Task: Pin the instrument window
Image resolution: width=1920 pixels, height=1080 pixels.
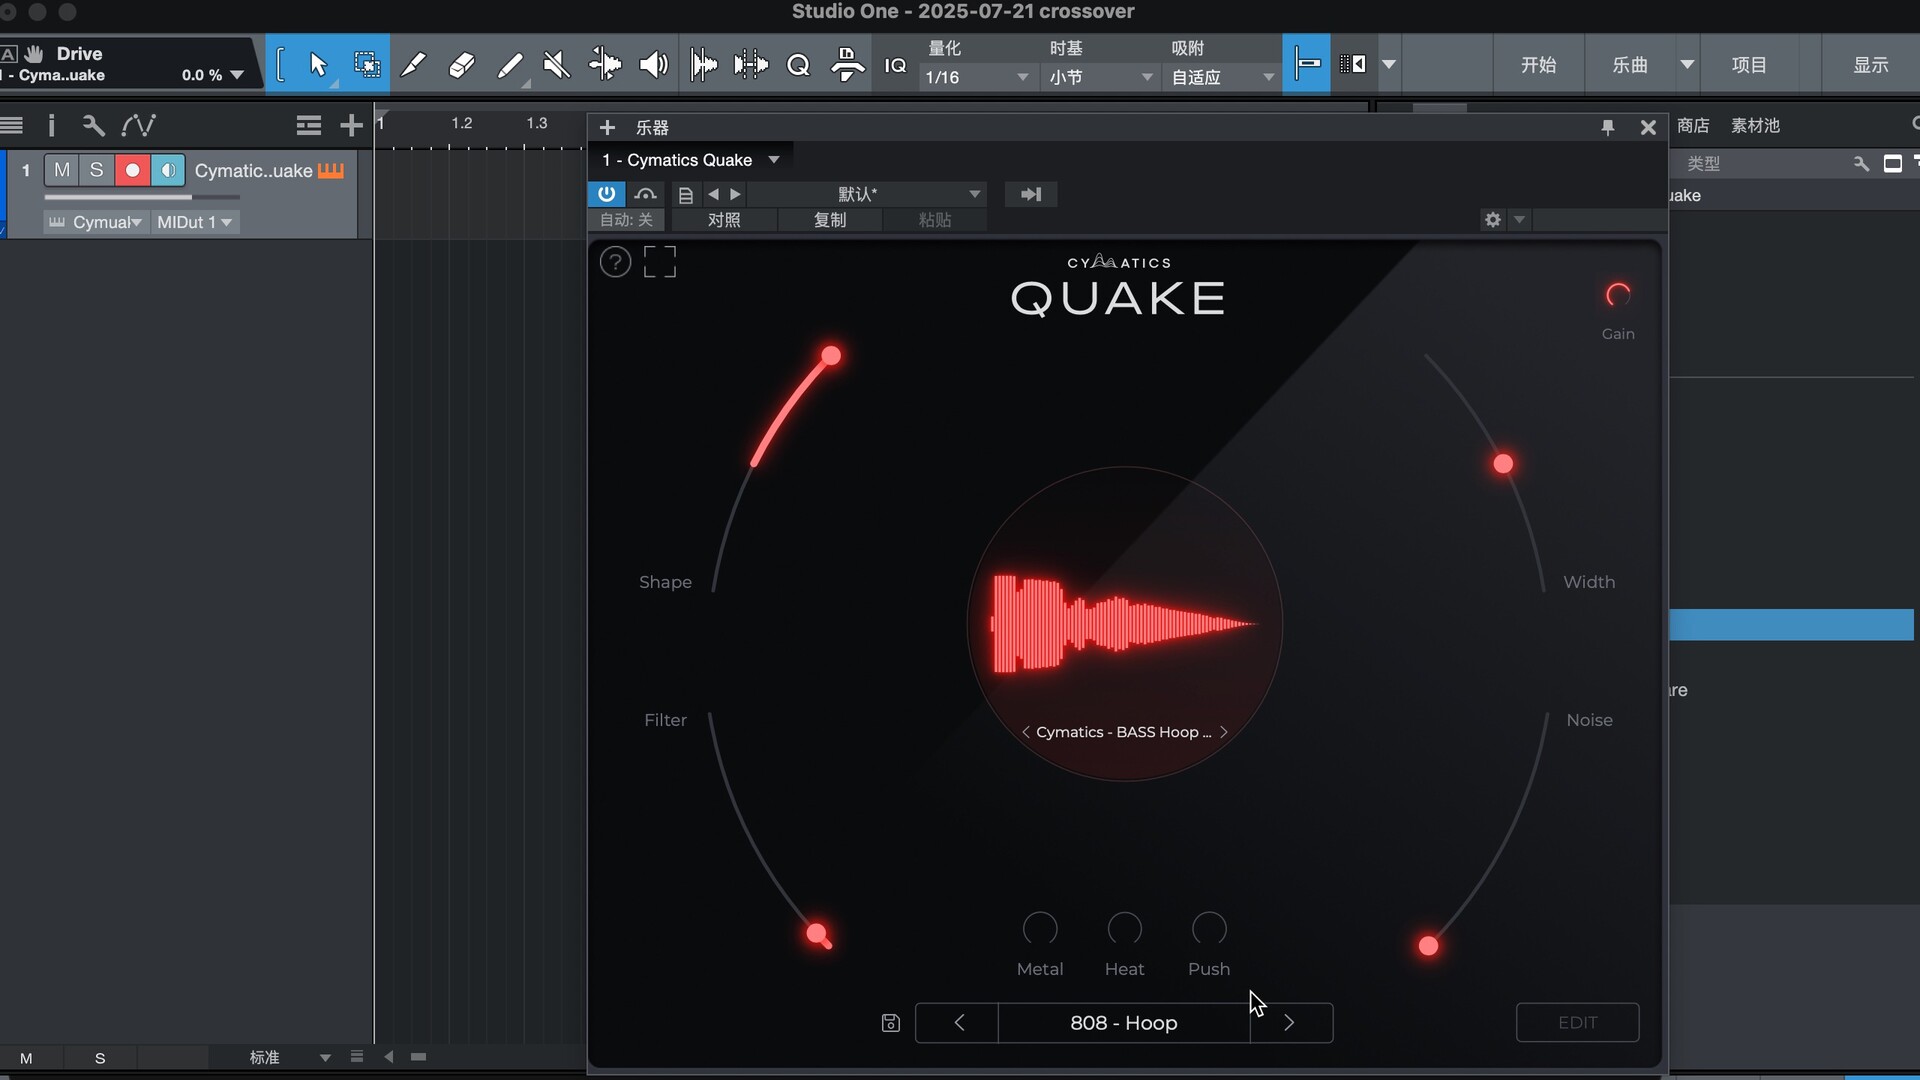Action: pyautogui.click(x=1607, y=127)
